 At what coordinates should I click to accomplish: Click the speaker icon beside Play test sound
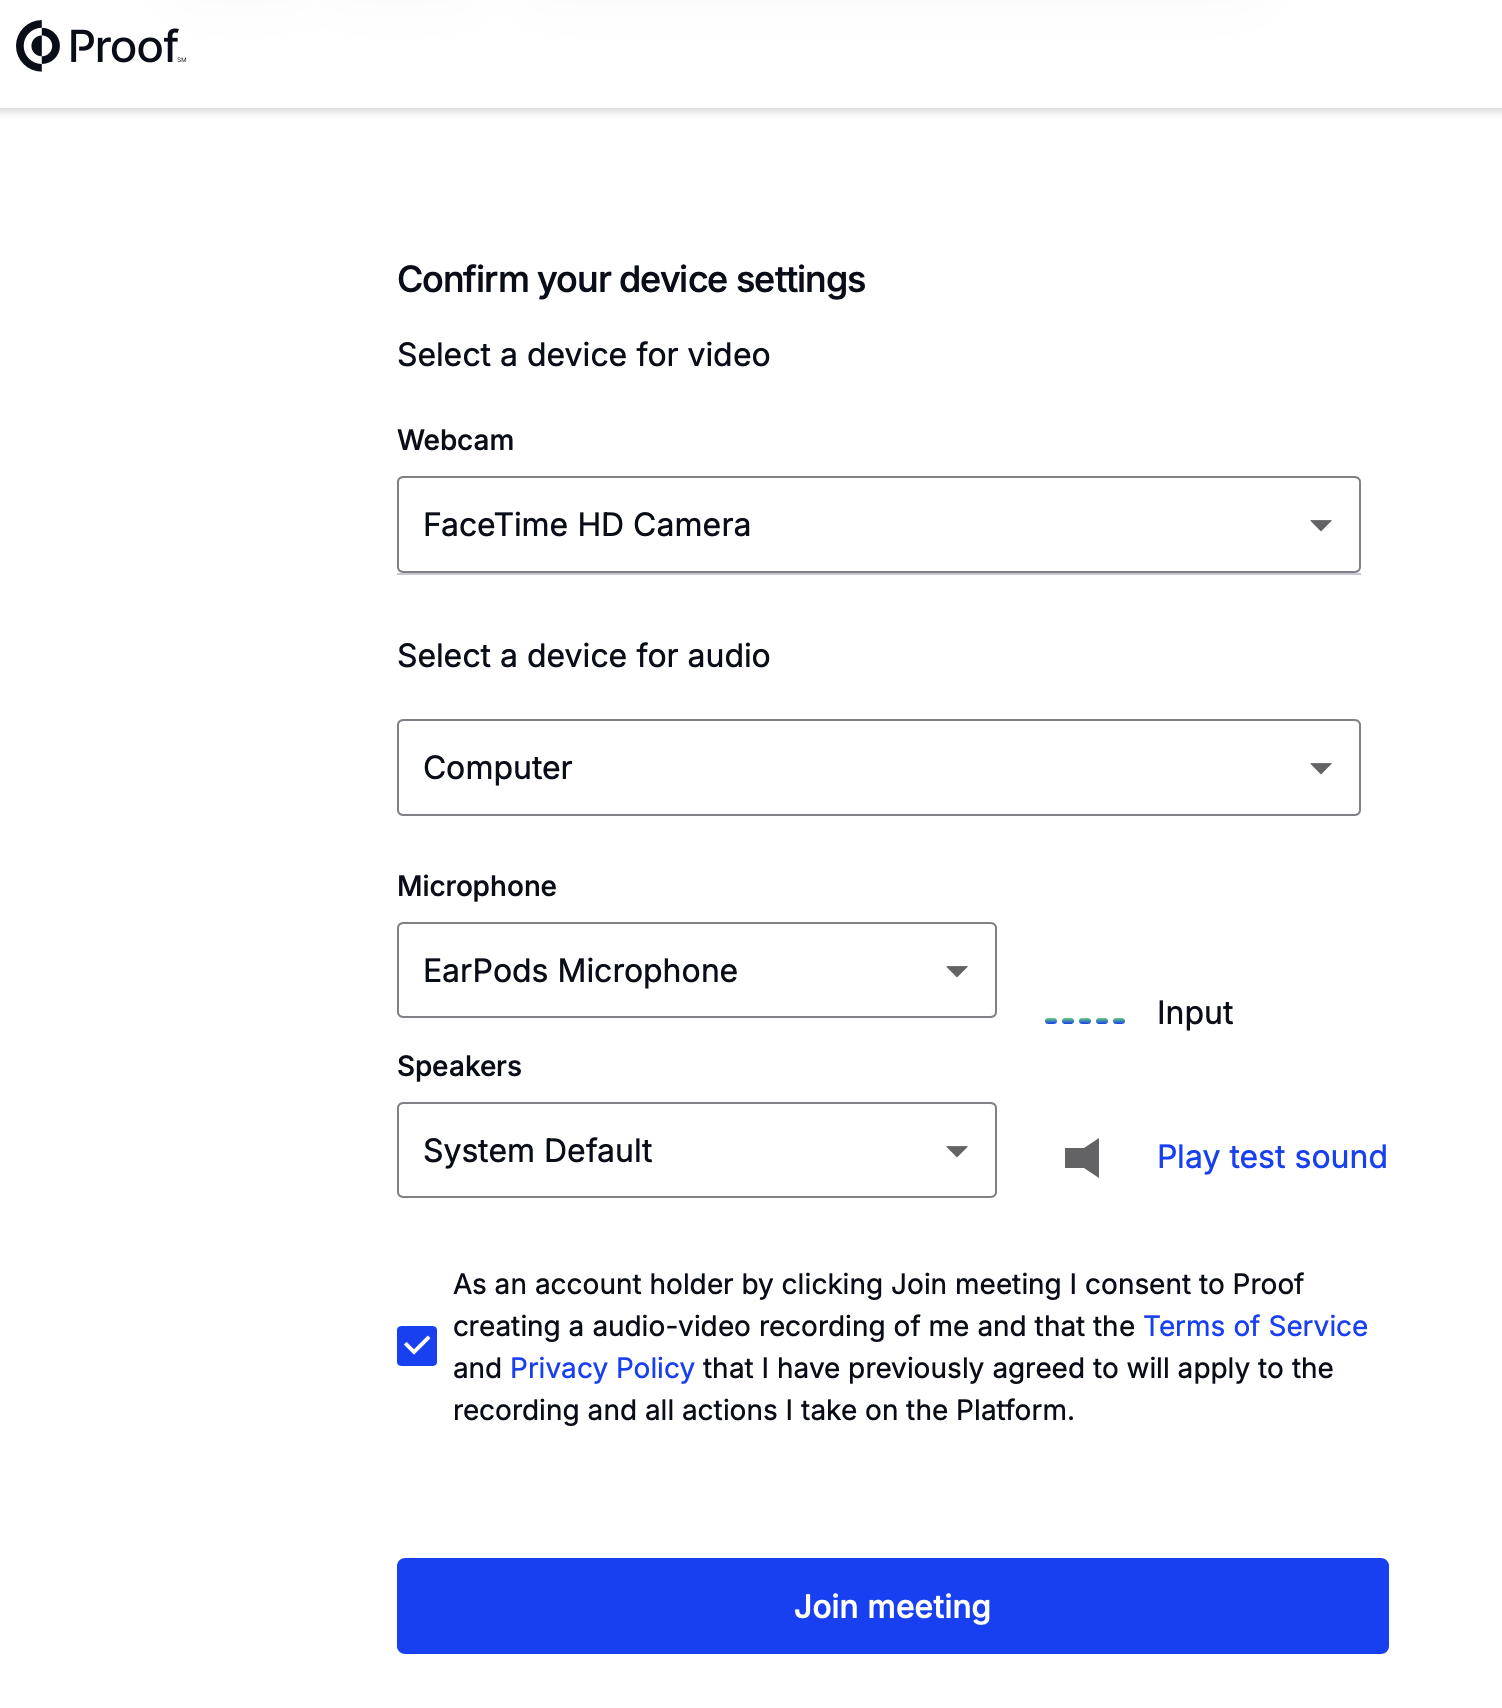tap(1082, 1158)
